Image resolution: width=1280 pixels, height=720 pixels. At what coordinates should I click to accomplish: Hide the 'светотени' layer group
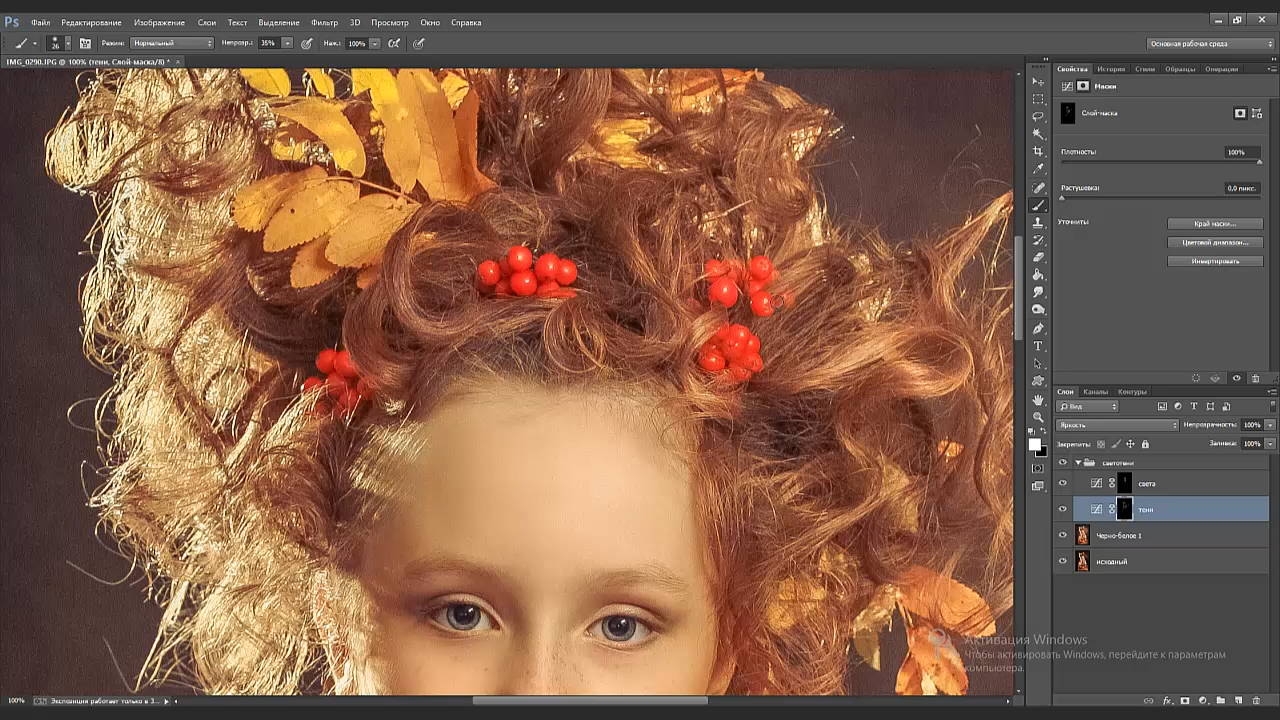[x=1063, y=462]
